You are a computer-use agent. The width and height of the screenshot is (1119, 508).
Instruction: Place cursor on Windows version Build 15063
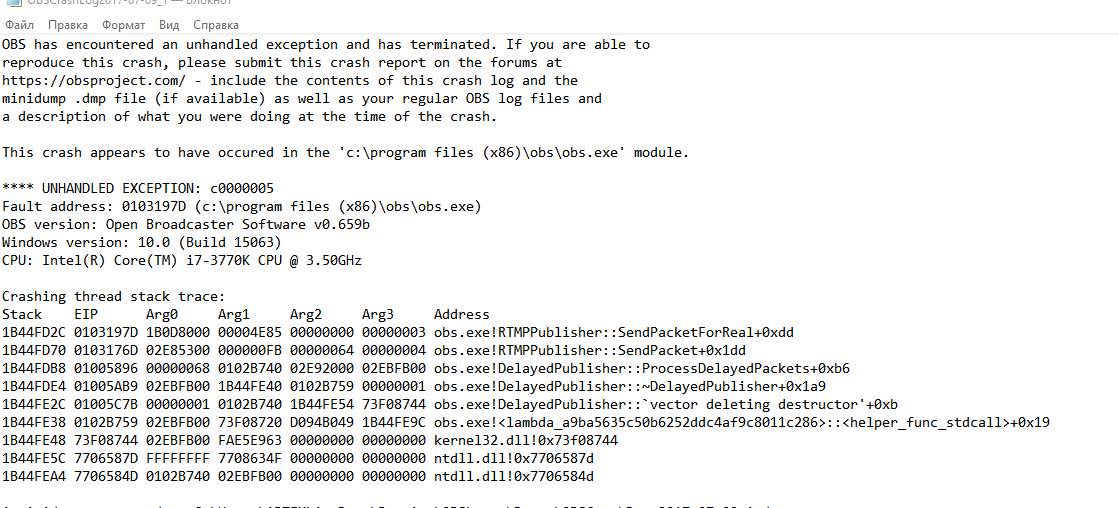[142, 243]
